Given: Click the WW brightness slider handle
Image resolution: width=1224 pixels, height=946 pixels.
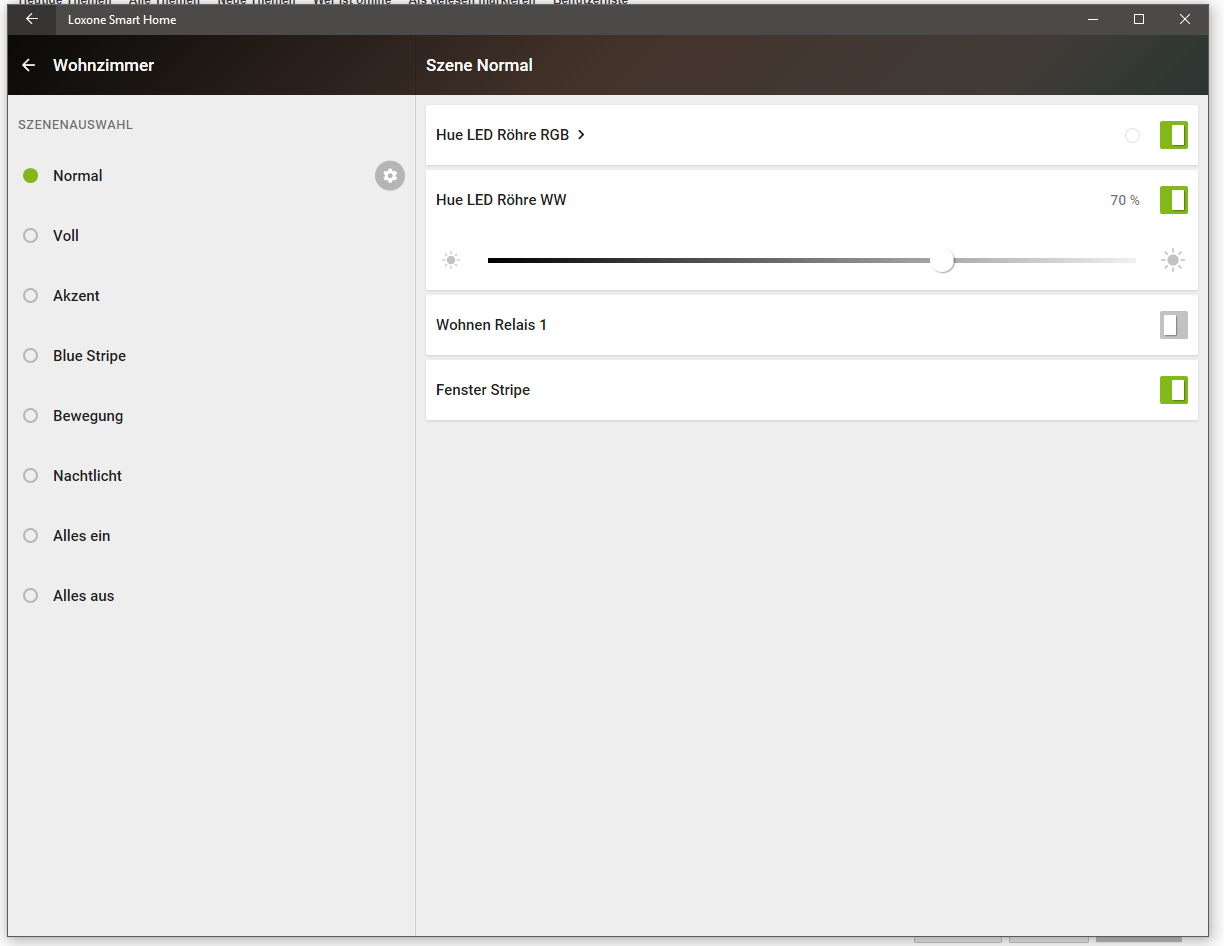Looking at the screenshot, I should click(942, 261).
